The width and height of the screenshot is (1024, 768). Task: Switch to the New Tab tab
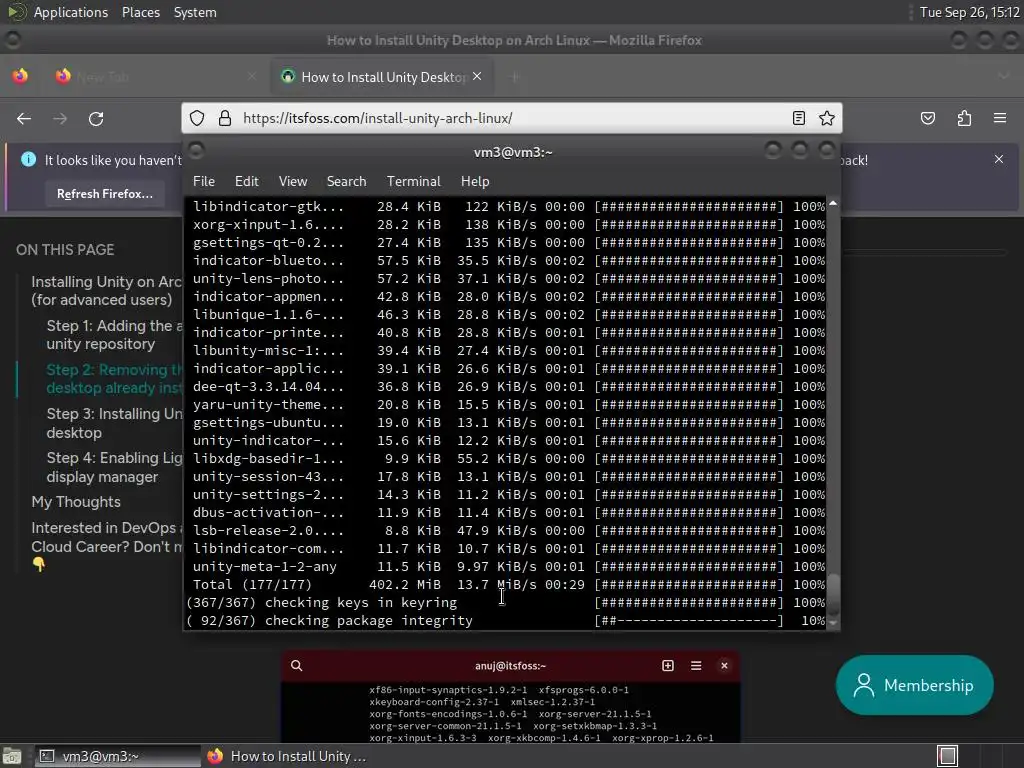[x=155, y=76]
